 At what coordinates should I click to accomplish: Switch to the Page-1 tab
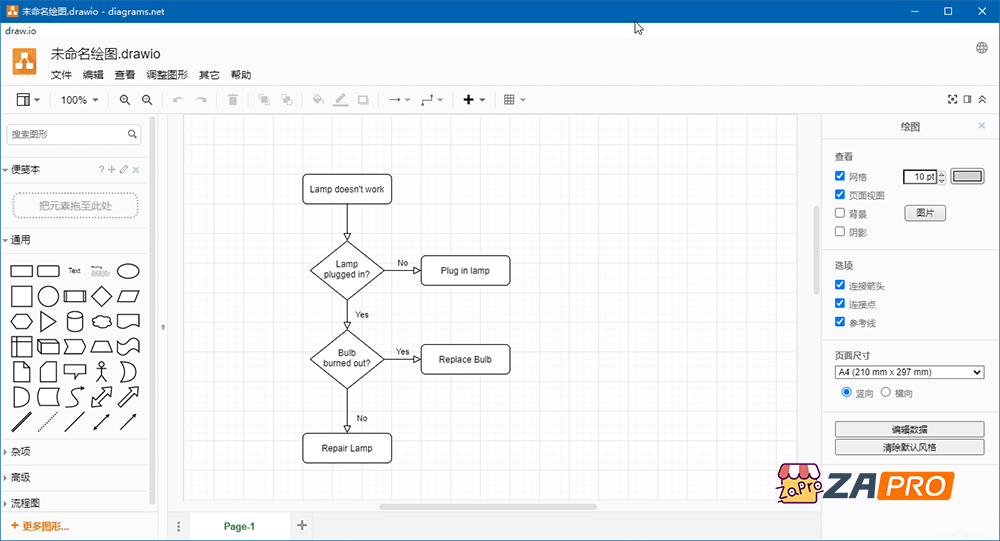(239, 526)
